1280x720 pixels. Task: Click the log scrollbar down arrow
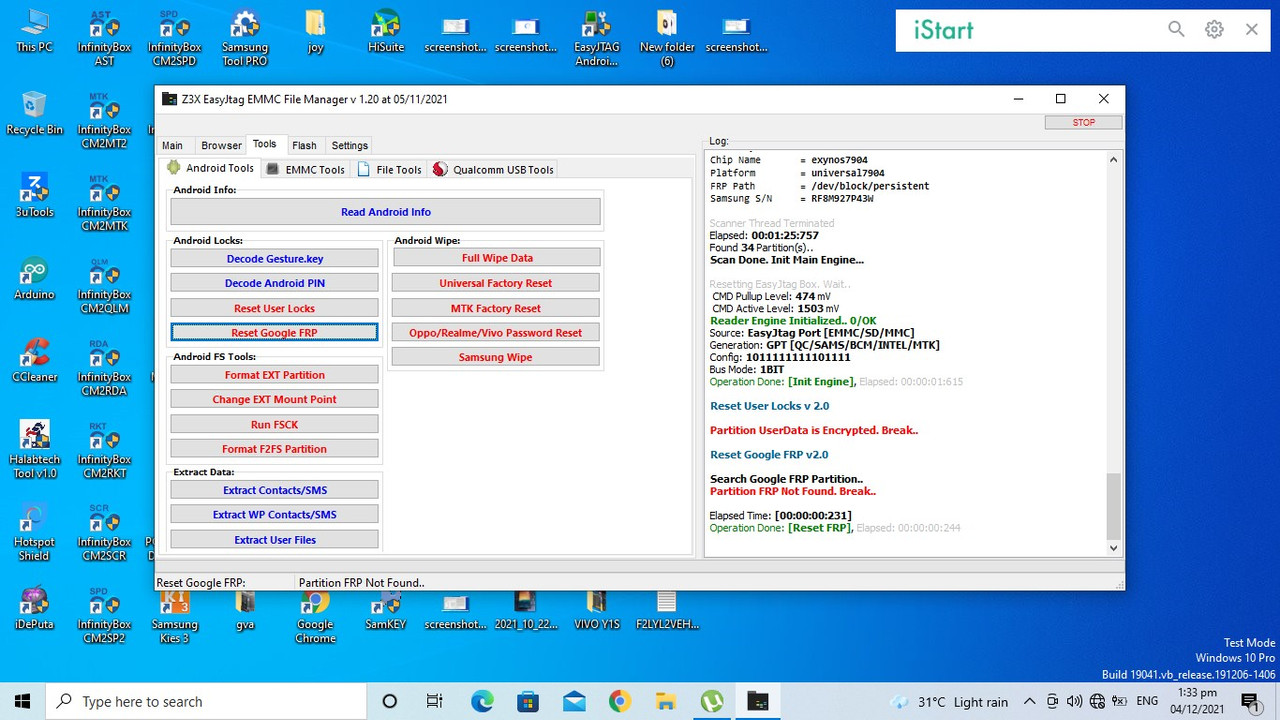(x=1113, y=547)
